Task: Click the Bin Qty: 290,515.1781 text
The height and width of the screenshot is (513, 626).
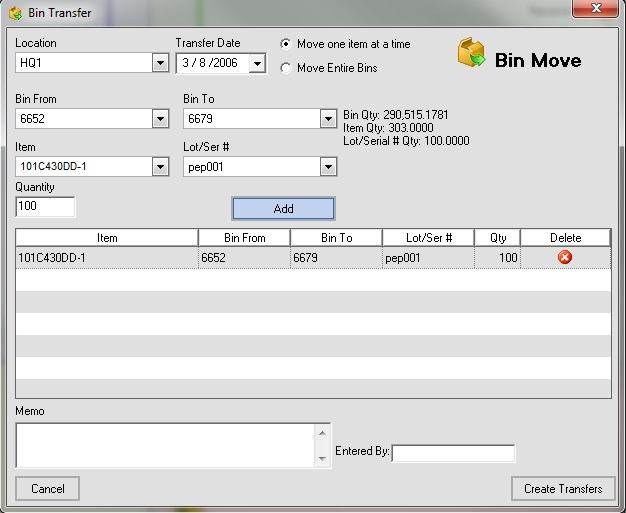Action: tap(396, 115)
